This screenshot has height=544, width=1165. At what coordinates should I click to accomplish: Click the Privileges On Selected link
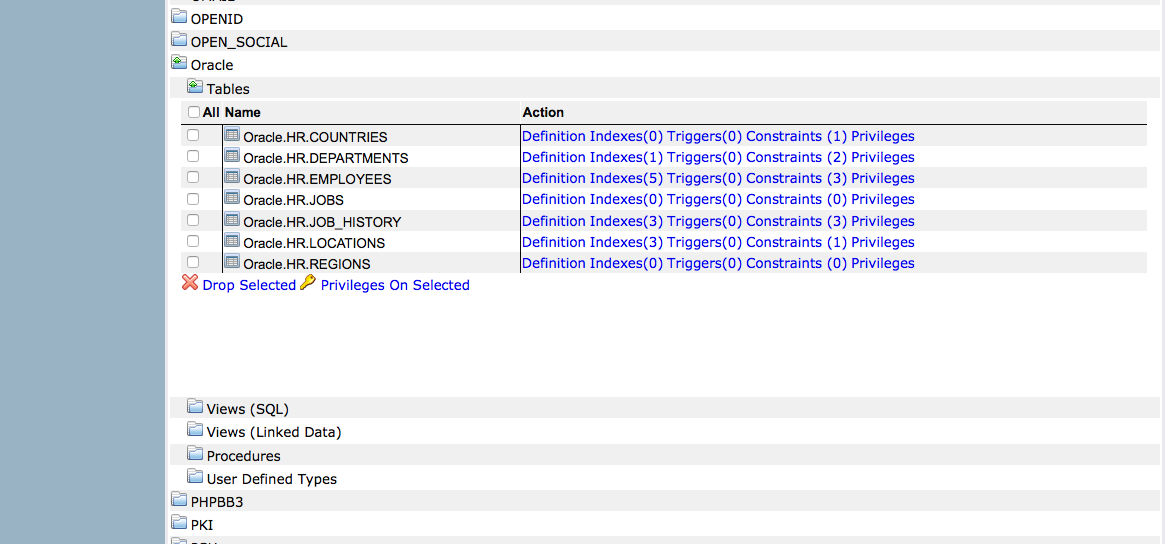click(395, 285)
